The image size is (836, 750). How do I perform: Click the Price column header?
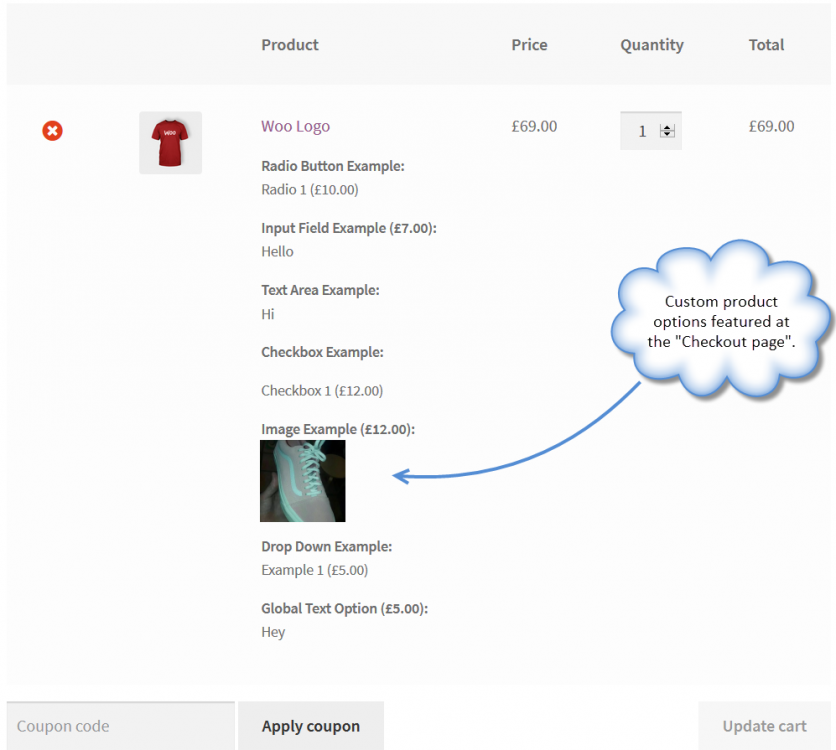click(x=529, y=45)
